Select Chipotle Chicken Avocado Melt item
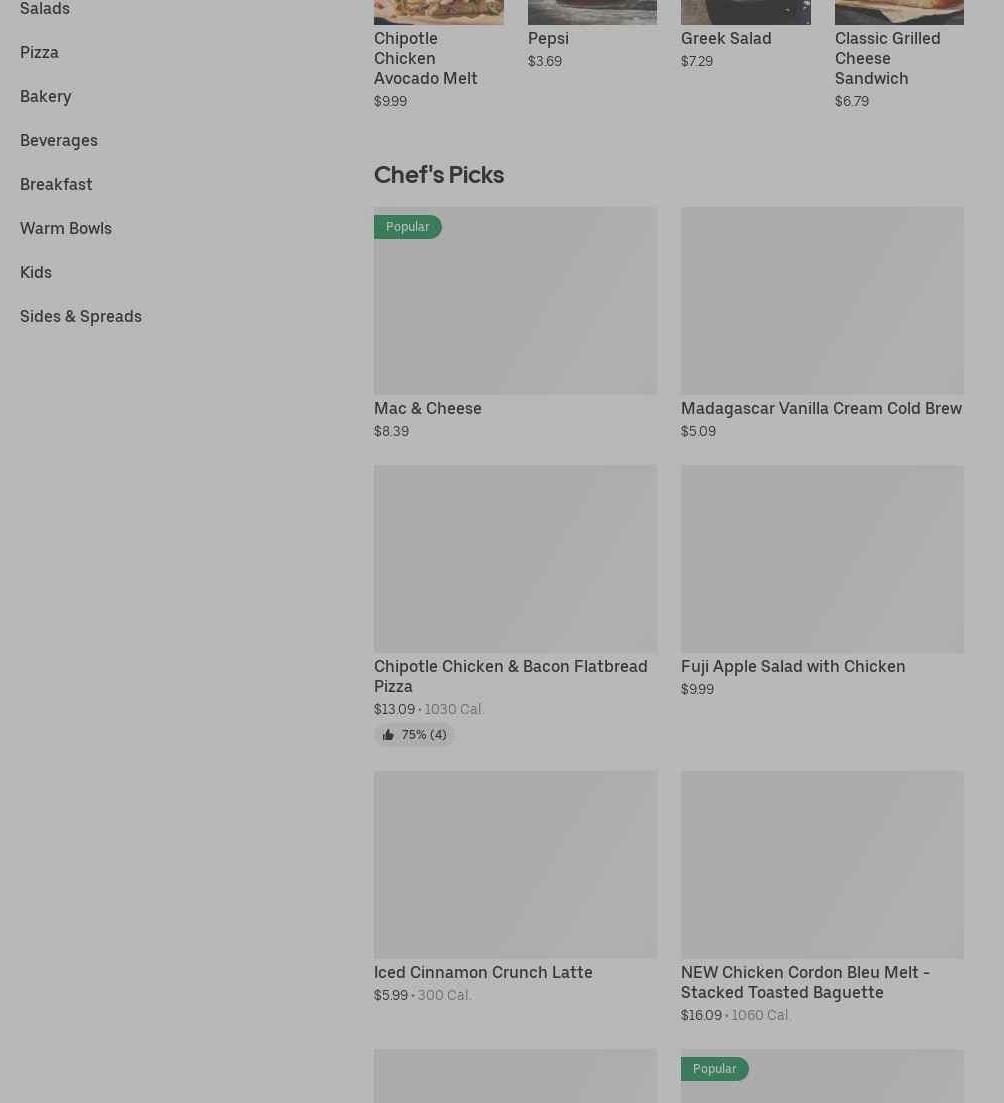The height and width of the screenshot is (1103, 1004). [426, 58]
